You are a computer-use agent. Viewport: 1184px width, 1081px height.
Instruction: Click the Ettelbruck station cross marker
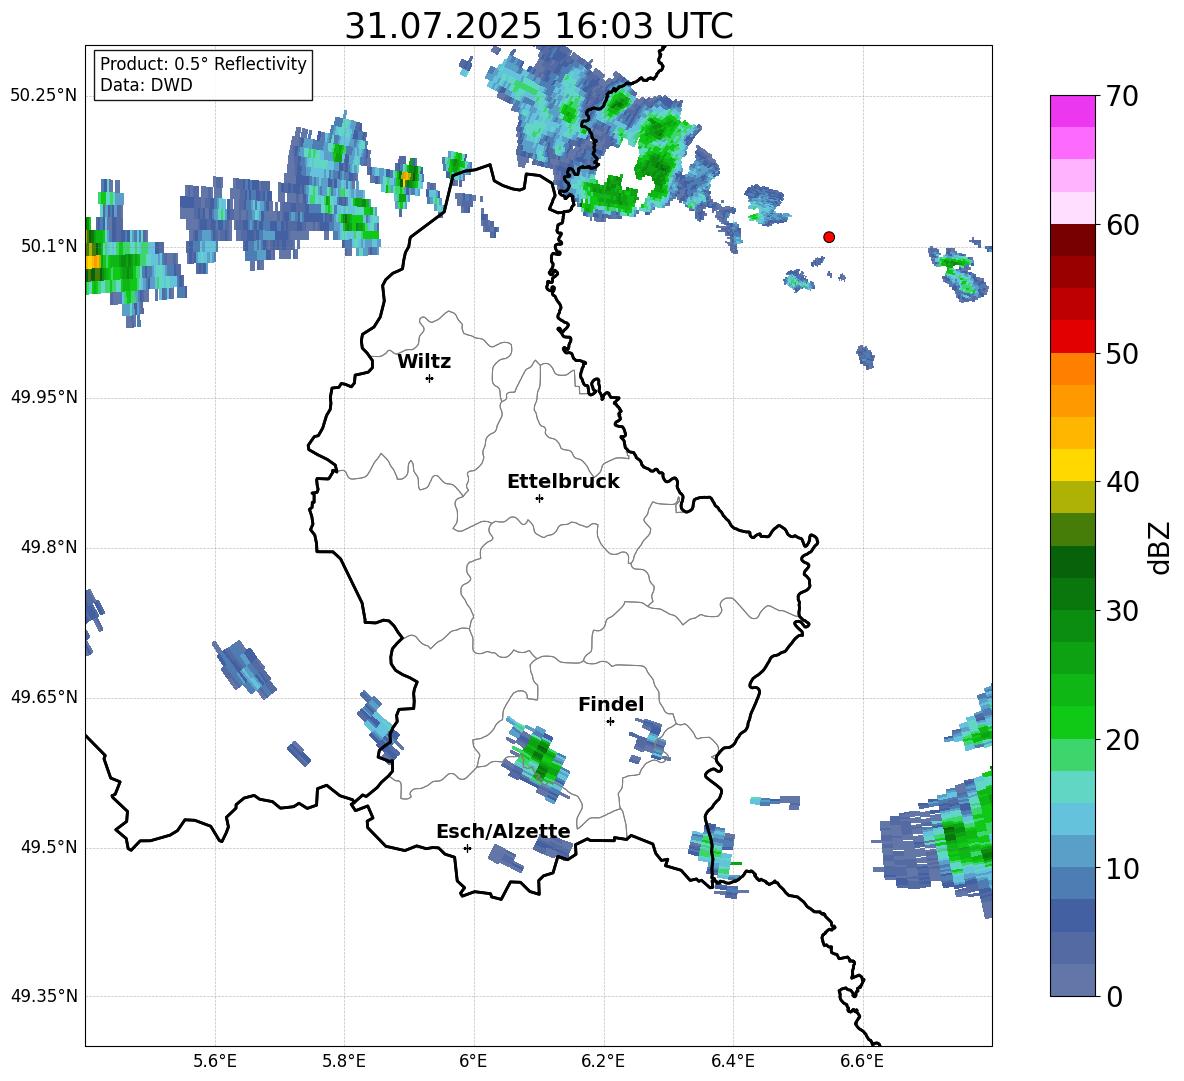(x=539, y=498)
